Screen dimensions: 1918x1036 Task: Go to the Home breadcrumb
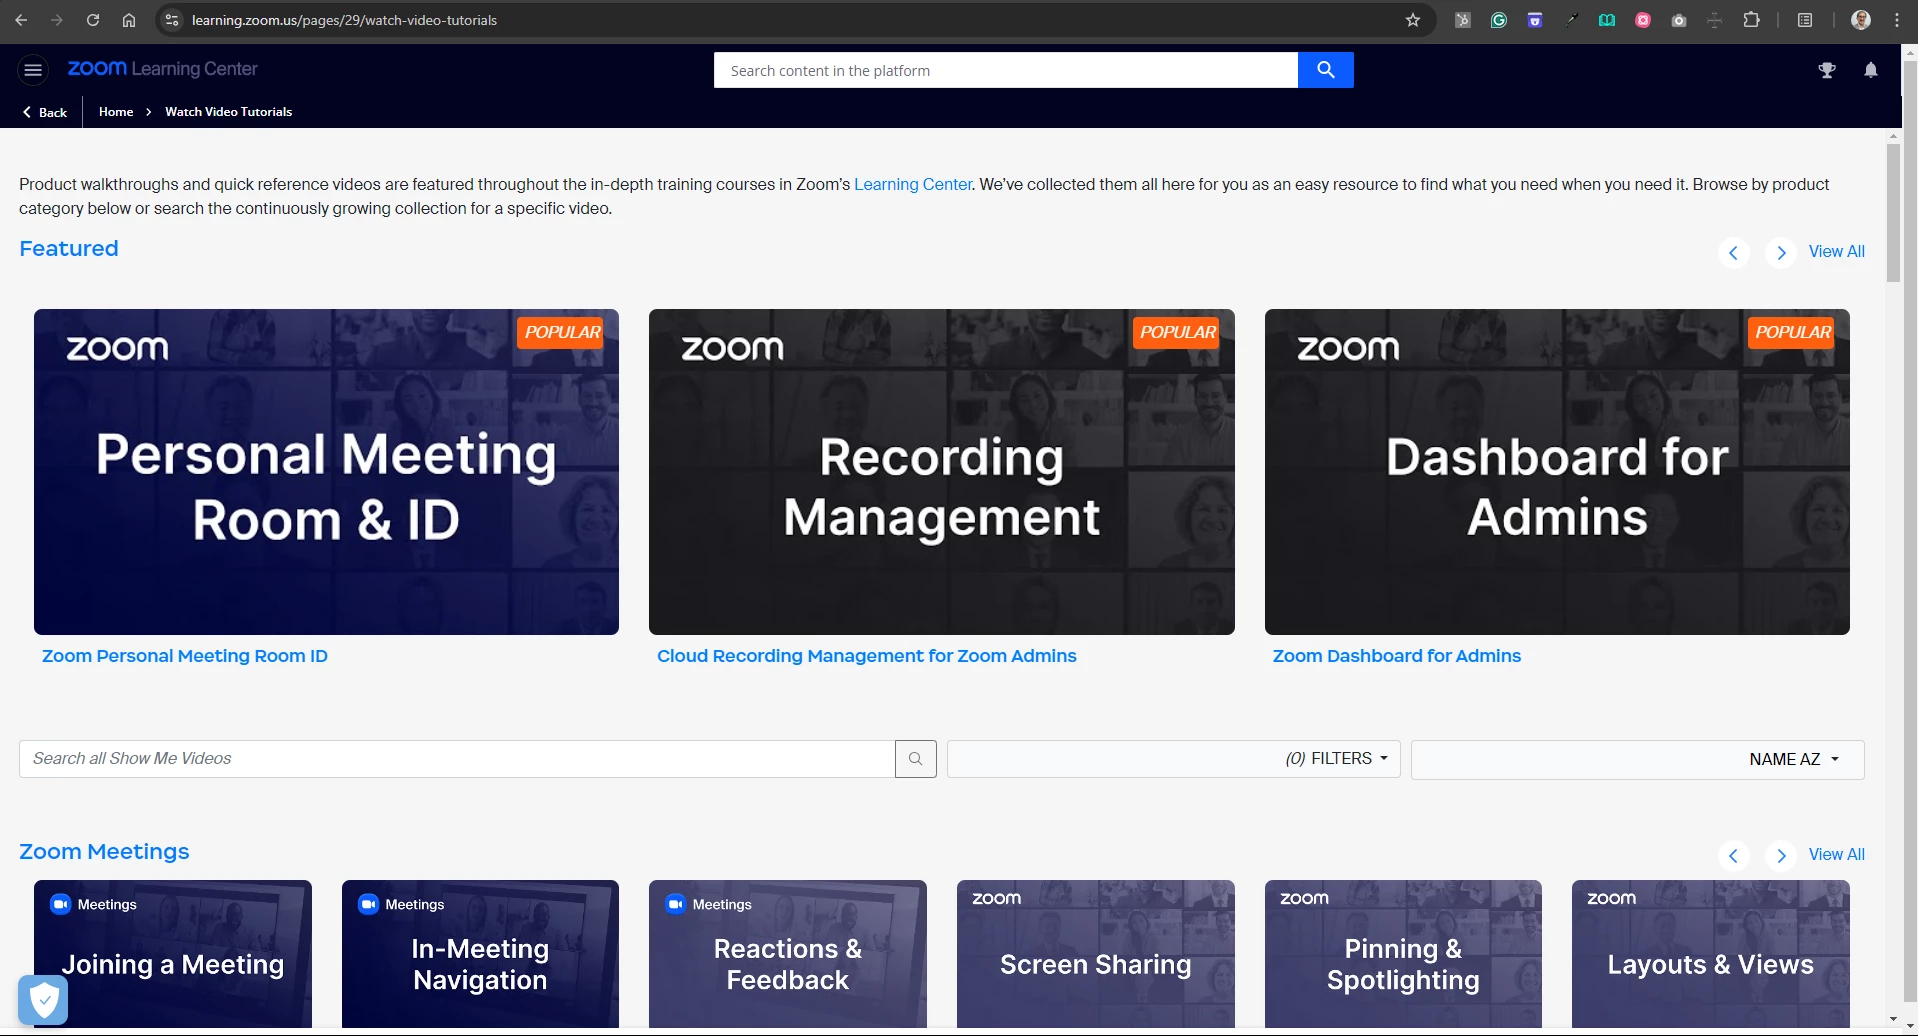(116, 112)
